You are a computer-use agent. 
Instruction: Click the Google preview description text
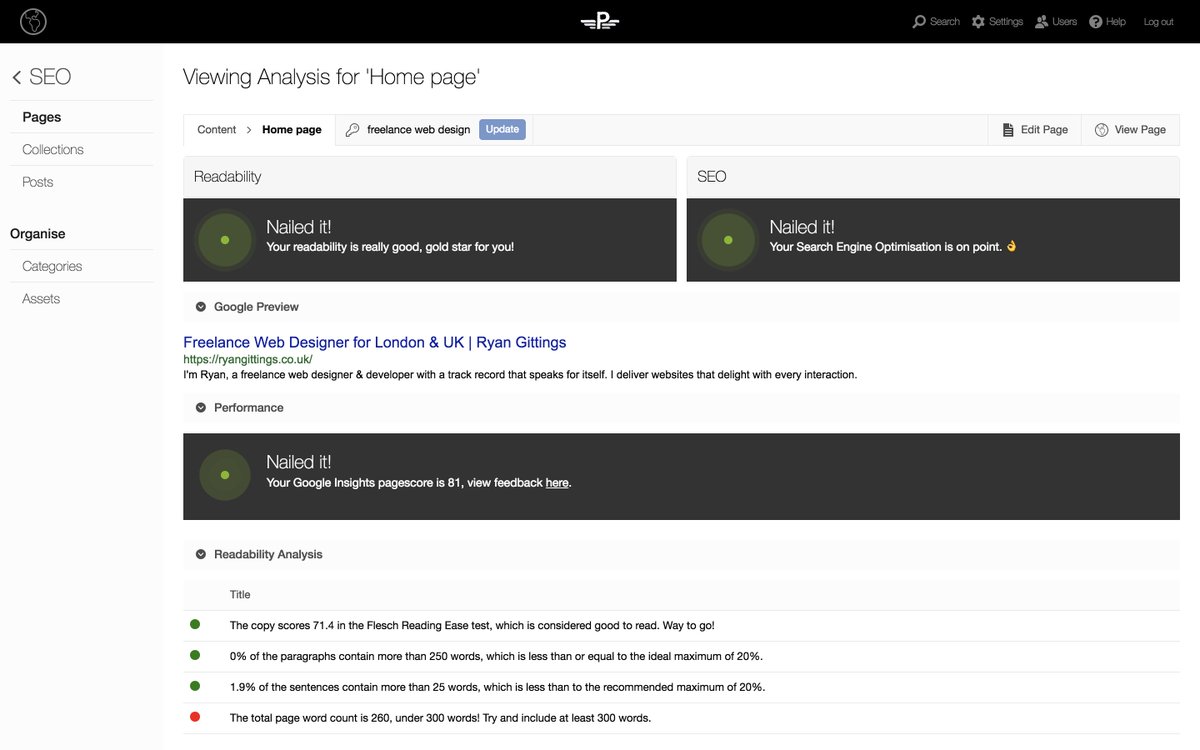point(520,375)
